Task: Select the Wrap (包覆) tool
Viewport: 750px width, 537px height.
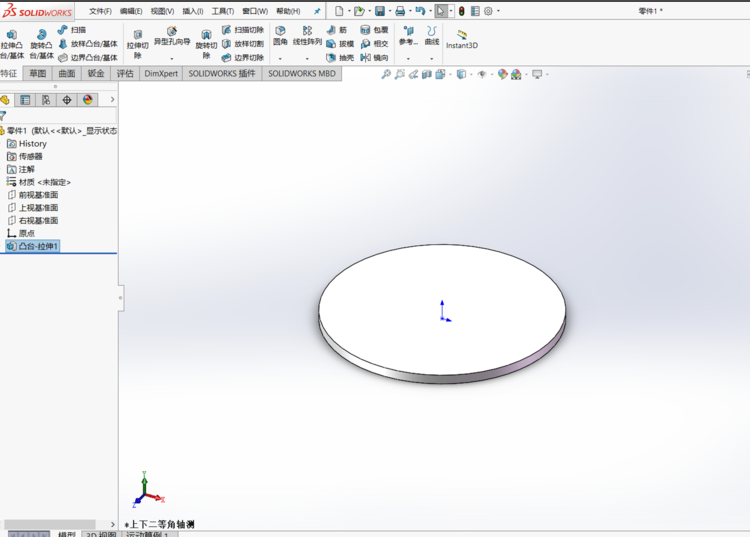Action: pos(374,30)
